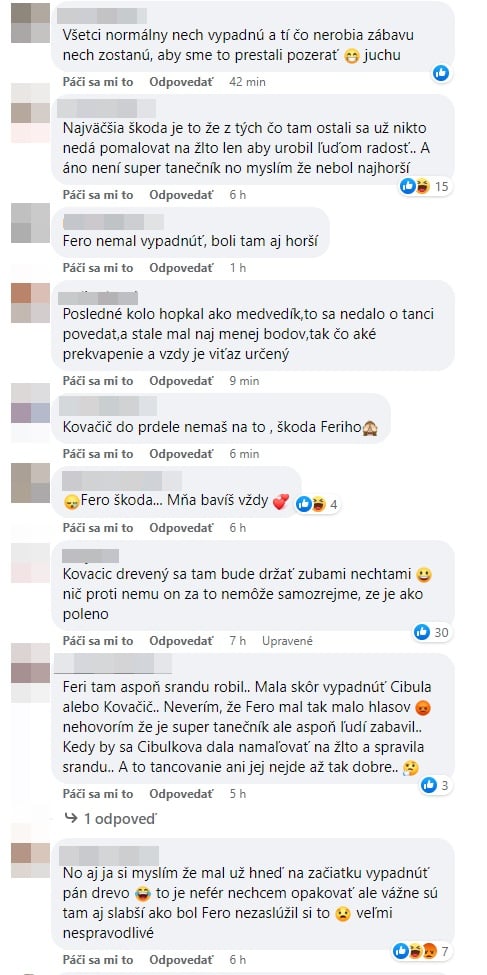This screenshot has width=487, height=975.
Task: Like the 'Kovačič do prdele' comment
Action: (x=98, y=454)
